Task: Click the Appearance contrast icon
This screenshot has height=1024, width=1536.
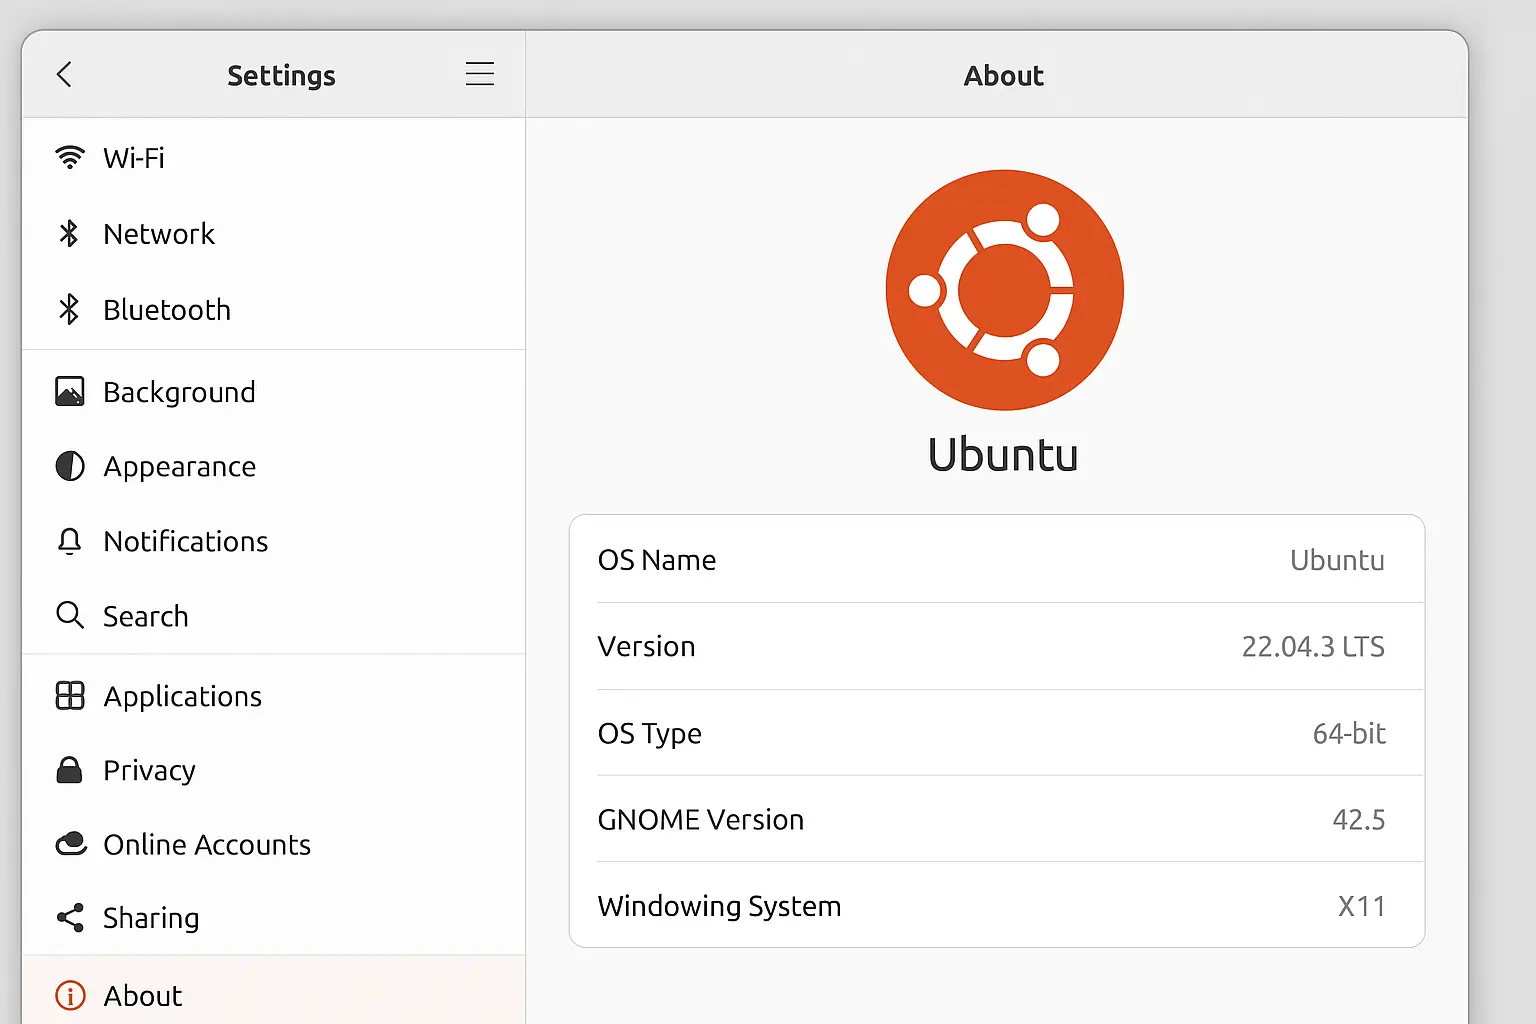Action: [68, 466]
